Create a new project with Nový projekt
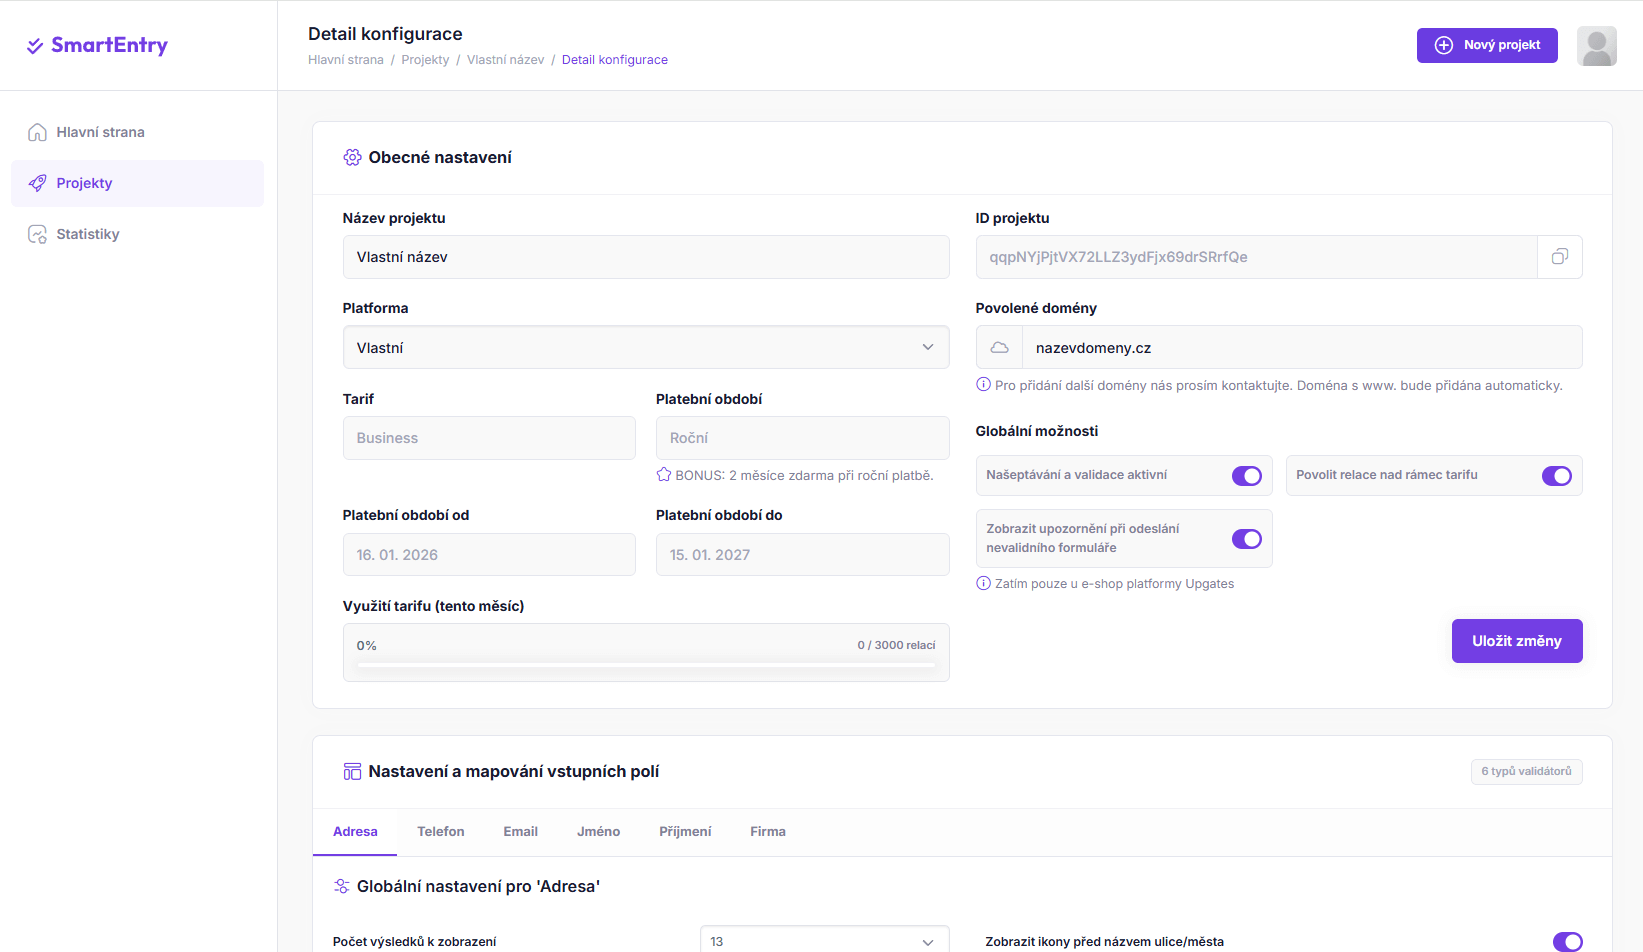This screenshot has width=1643, height=952. [x=1486, y=45]
